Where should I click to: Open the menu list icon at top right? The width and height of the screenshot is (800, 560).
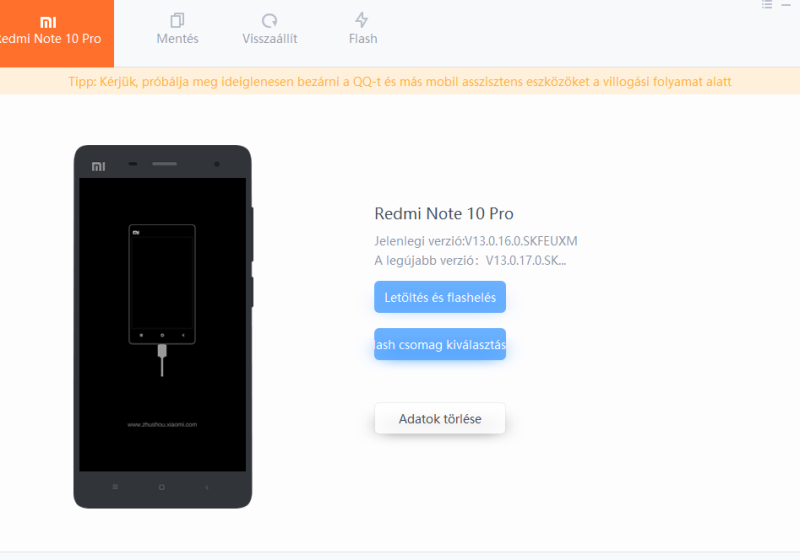coord(767,5)
